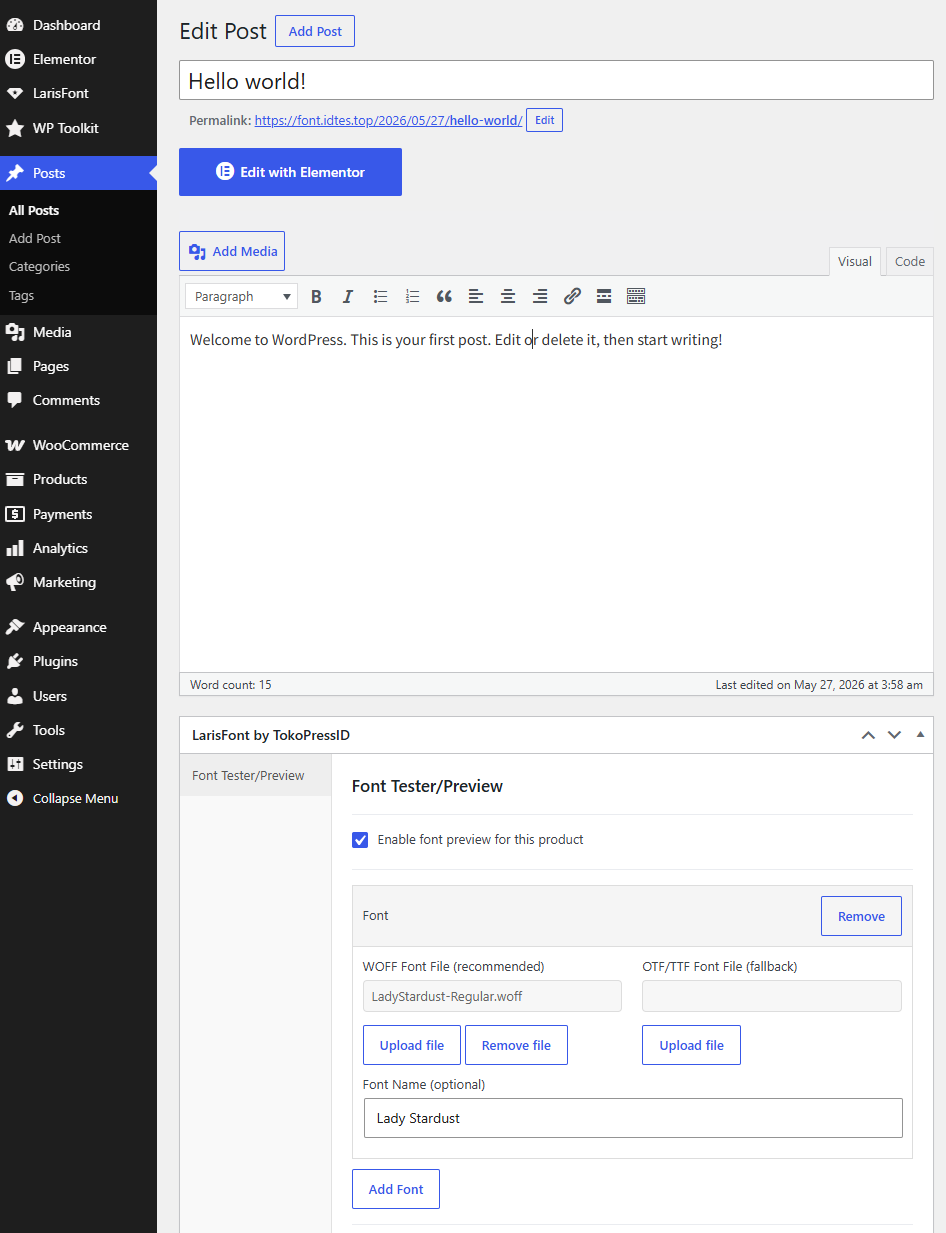Align text right
This screenshot has width=946, height=1233.
tap(540, 296)
